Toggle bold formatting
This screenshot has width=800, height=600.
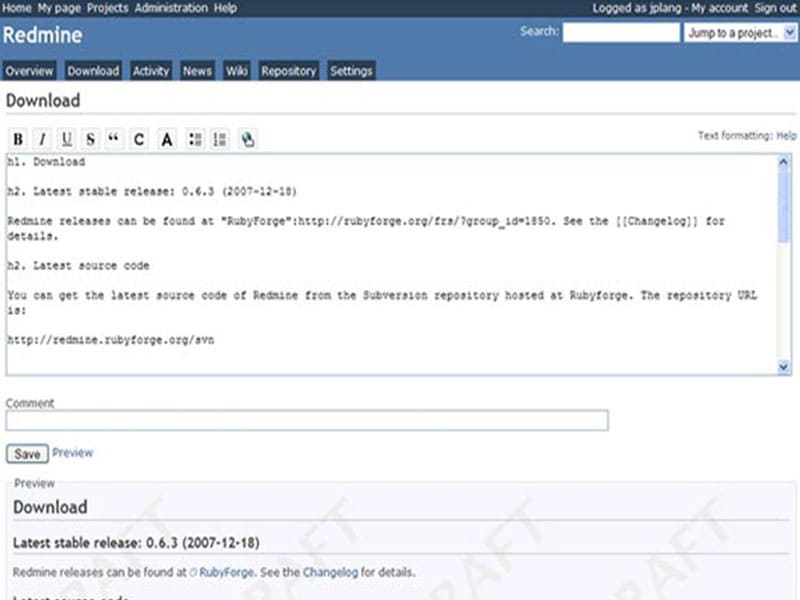click(x=17, y=139)
